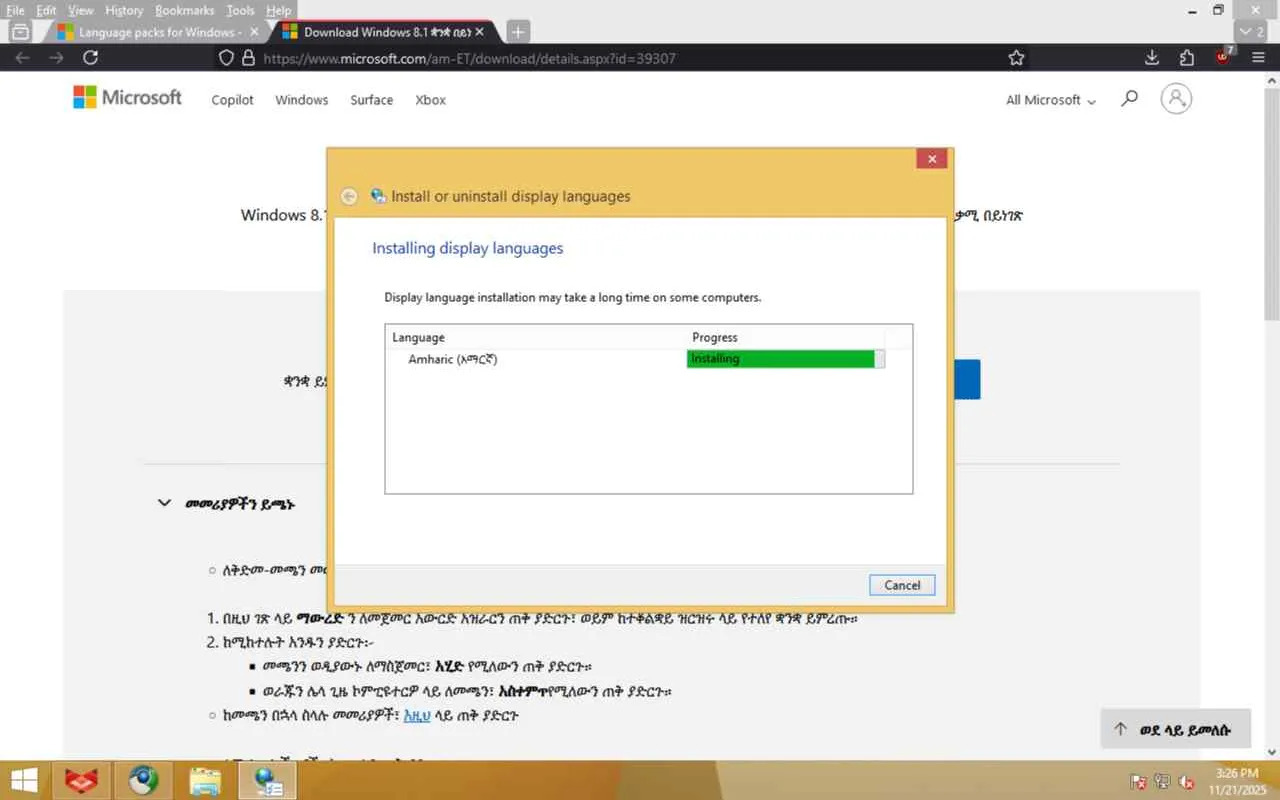Image resolution: width=1280 pixels, height=800 pixels.
Task: Open the Microsoft site search
Action: 1129,99
